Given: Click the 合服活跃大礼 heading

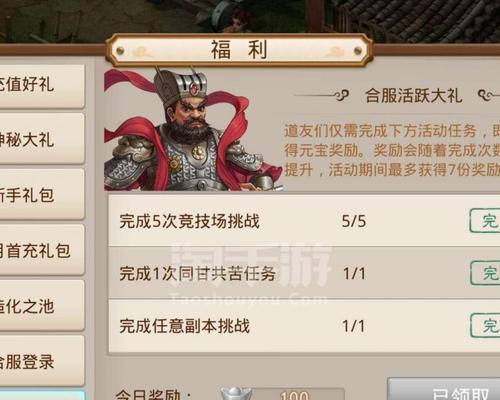Looking at the screenshot, I should pyautogui.click(x=413, y=96).
